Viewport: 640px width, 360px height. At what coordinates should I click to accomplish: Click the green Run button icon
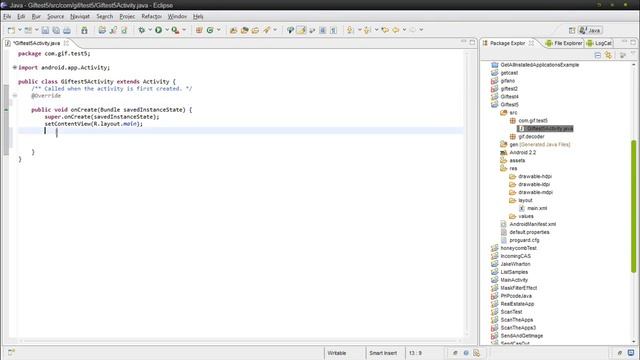coord(158,30)
